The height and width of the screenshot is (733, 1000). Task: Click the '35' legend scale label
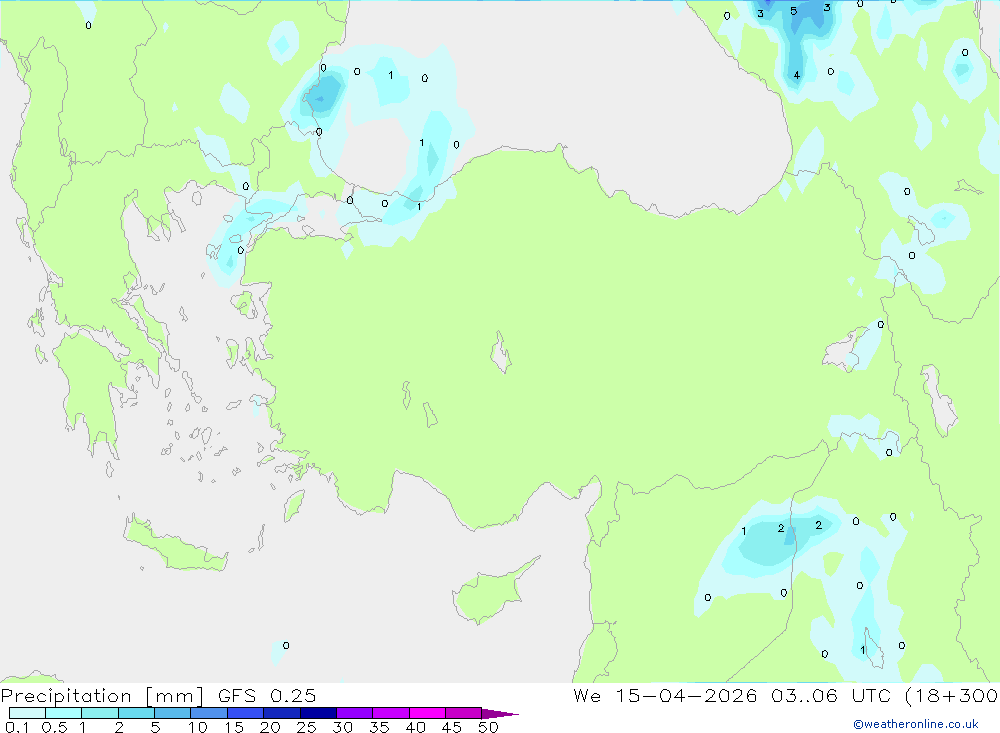(379, 727)
